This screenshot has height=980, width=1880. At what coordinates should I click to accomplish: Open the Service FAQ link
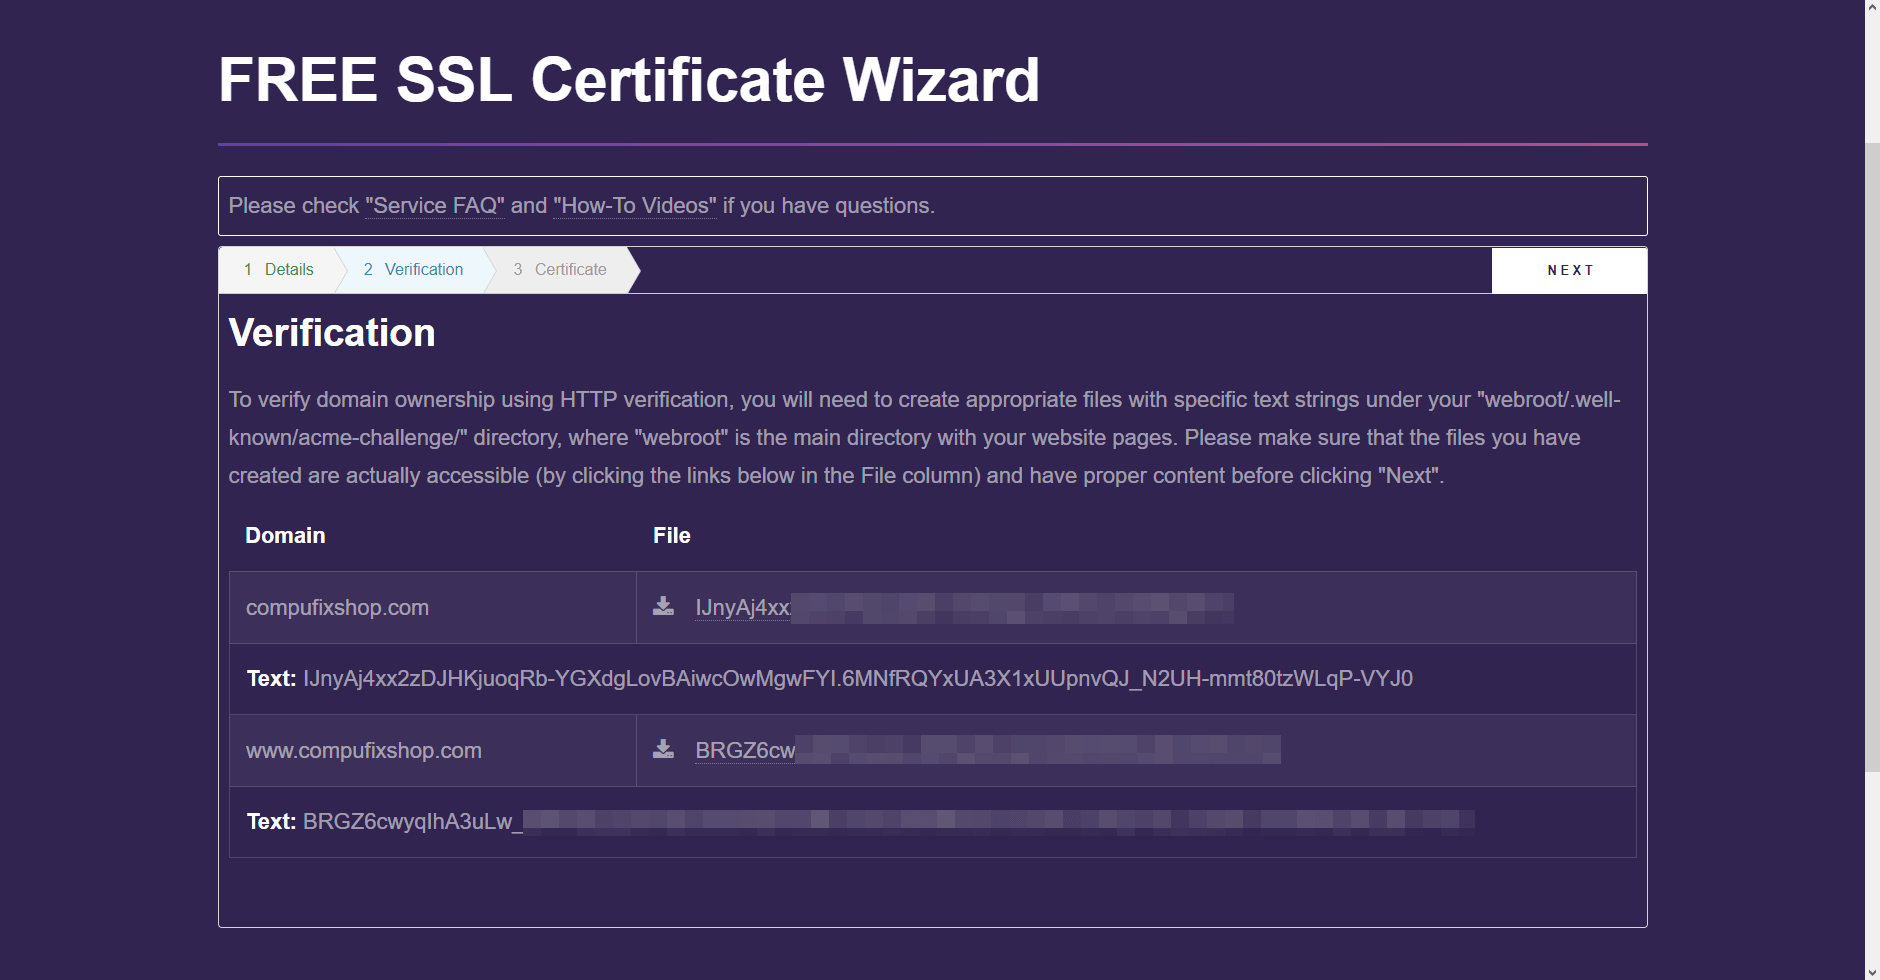(x=435, y=206)
